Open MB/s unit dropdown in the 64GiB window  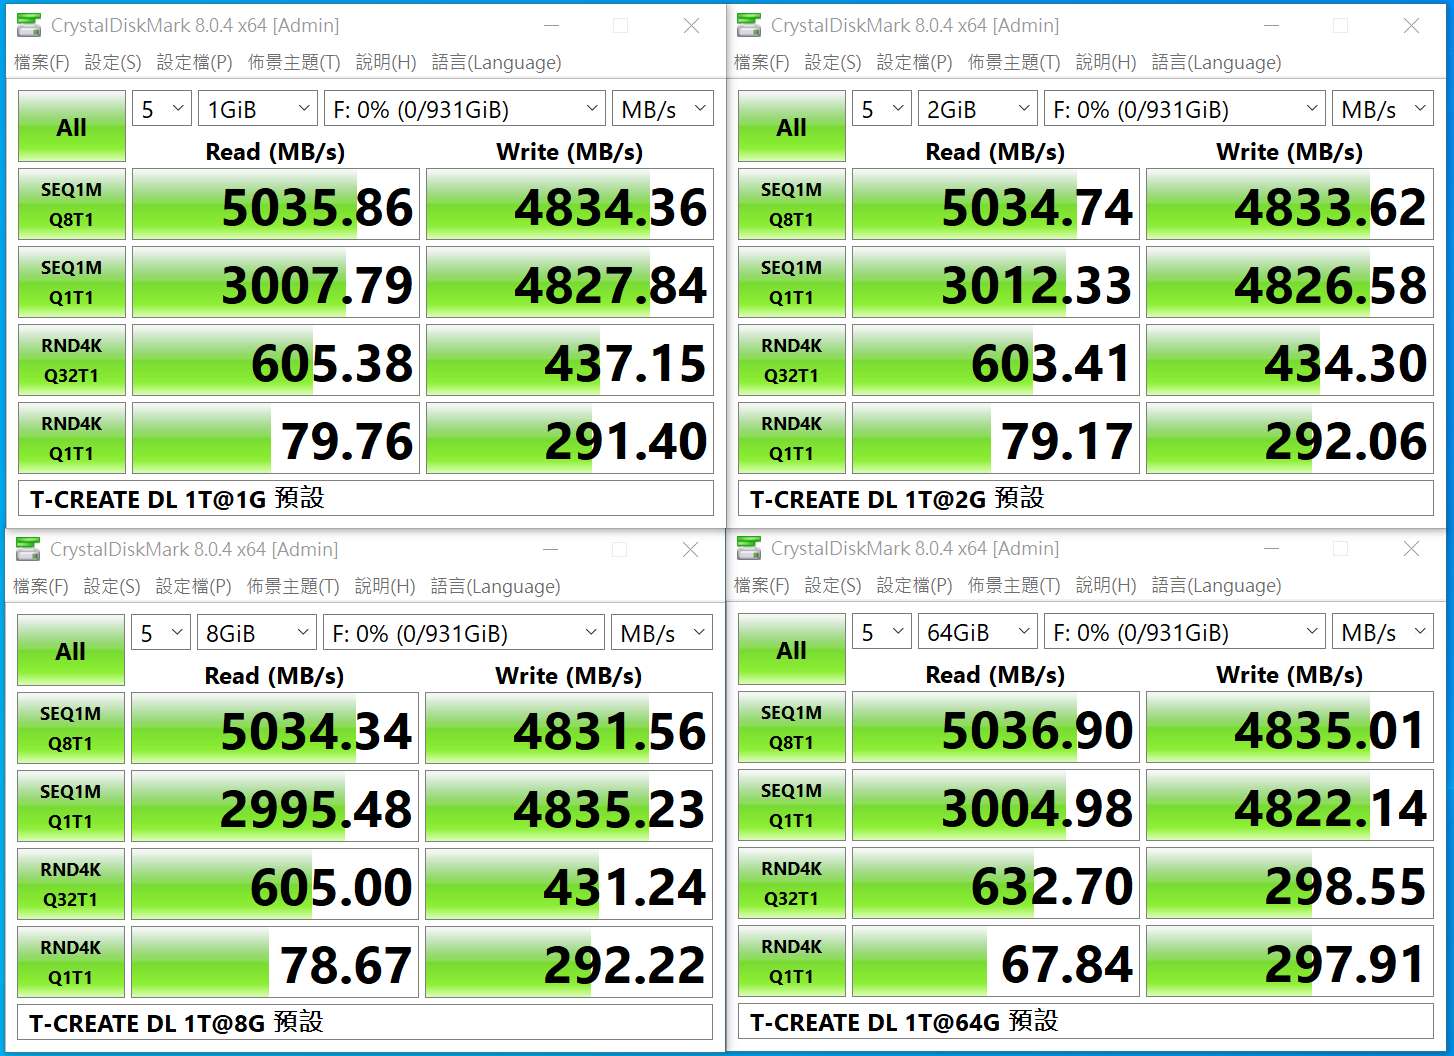click(x=1383, y=632)
